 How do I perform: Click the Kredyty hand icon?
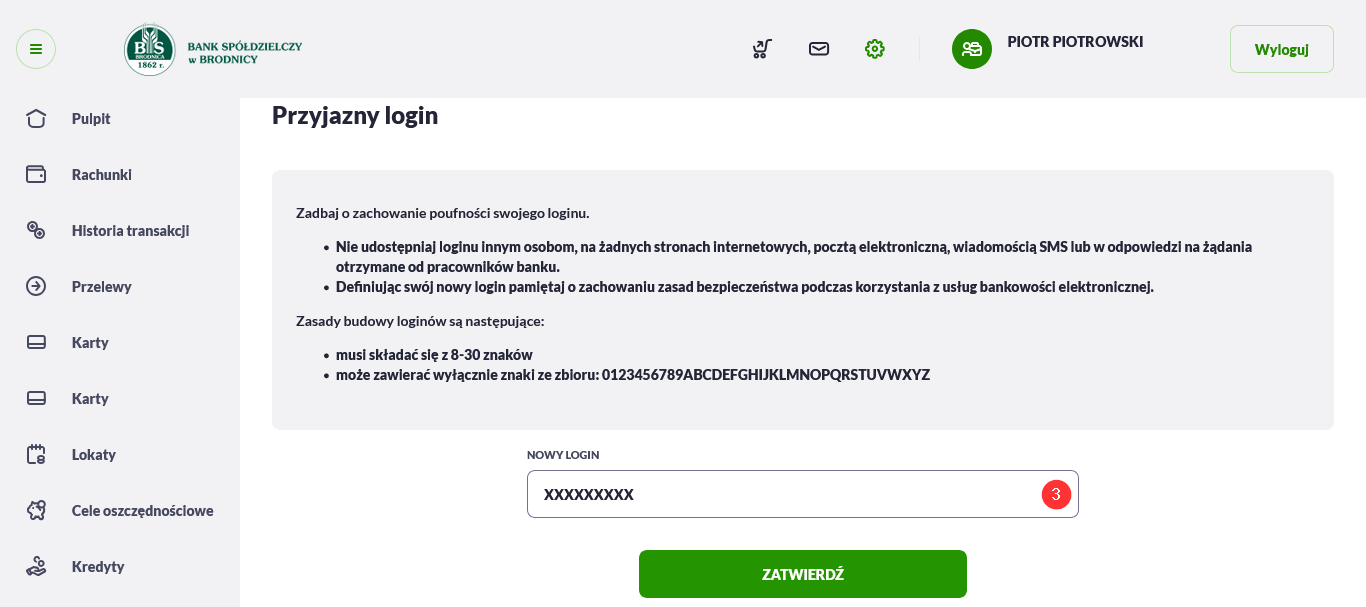36,567
